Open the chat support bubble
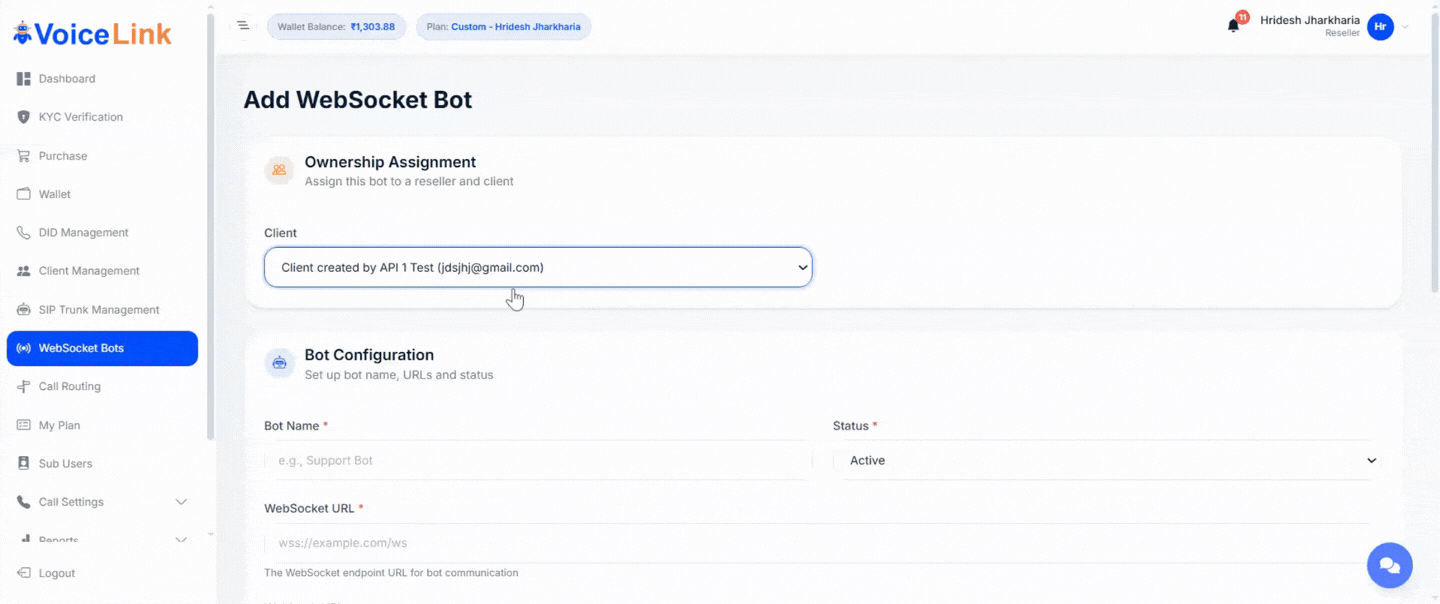The height and width of the screenshot is (604, 1440). tap(1390, 566)
